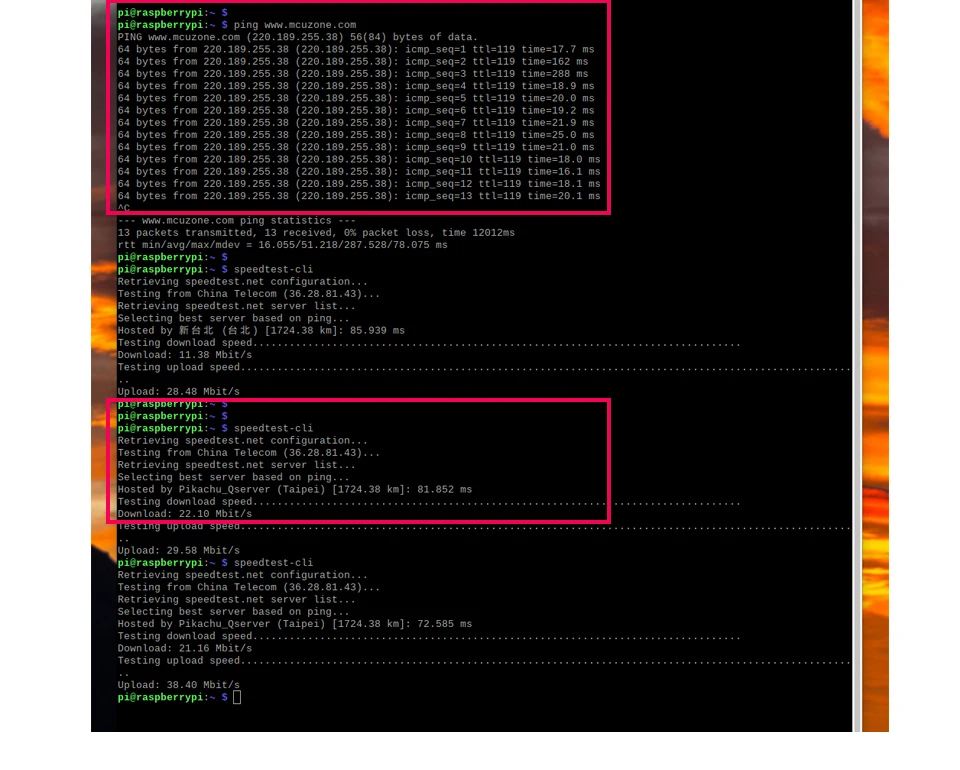
Task: Click the 'www.mcuzone.com ping statistics' line
Action: click(x=236, y=220)
